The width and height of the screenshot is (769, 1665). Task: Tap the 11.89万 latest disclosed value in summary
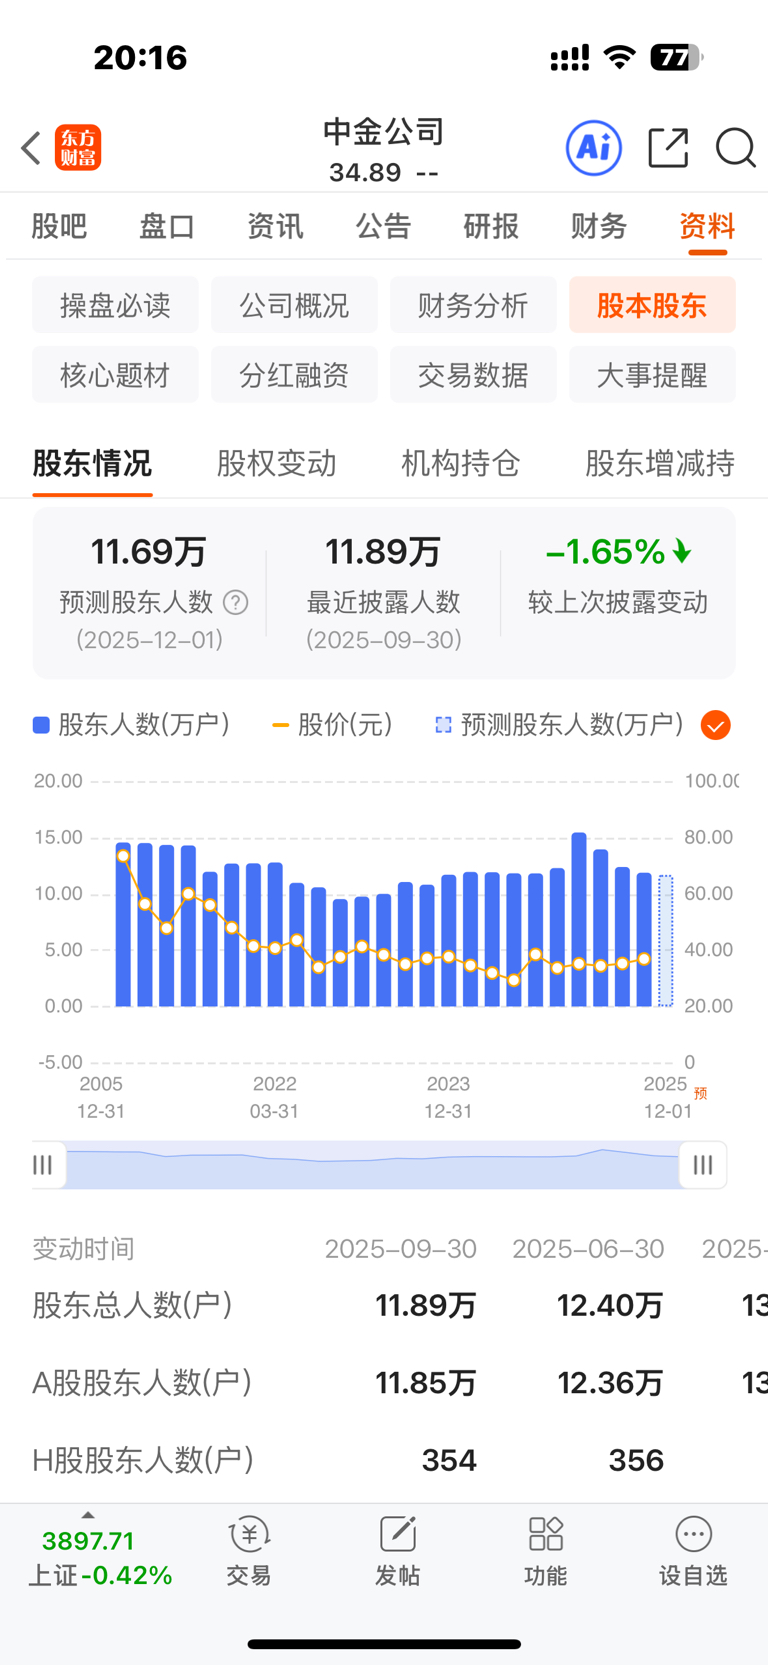pyautogui.click(x=383, y=551)
